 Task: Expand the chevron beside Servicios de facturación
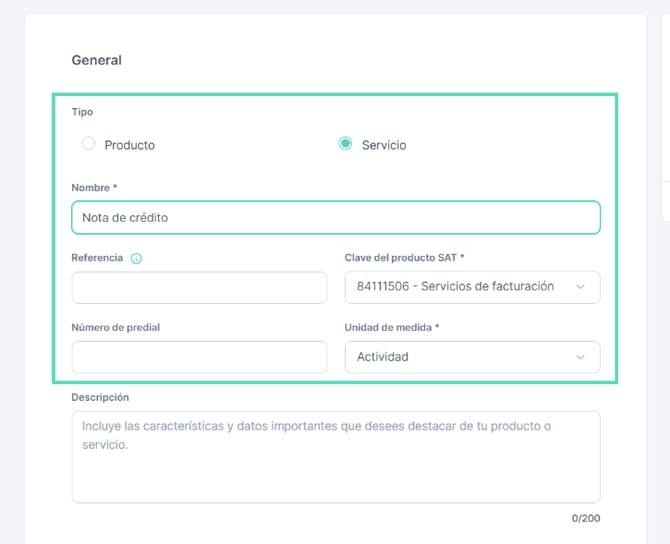(x=580, y=287)
